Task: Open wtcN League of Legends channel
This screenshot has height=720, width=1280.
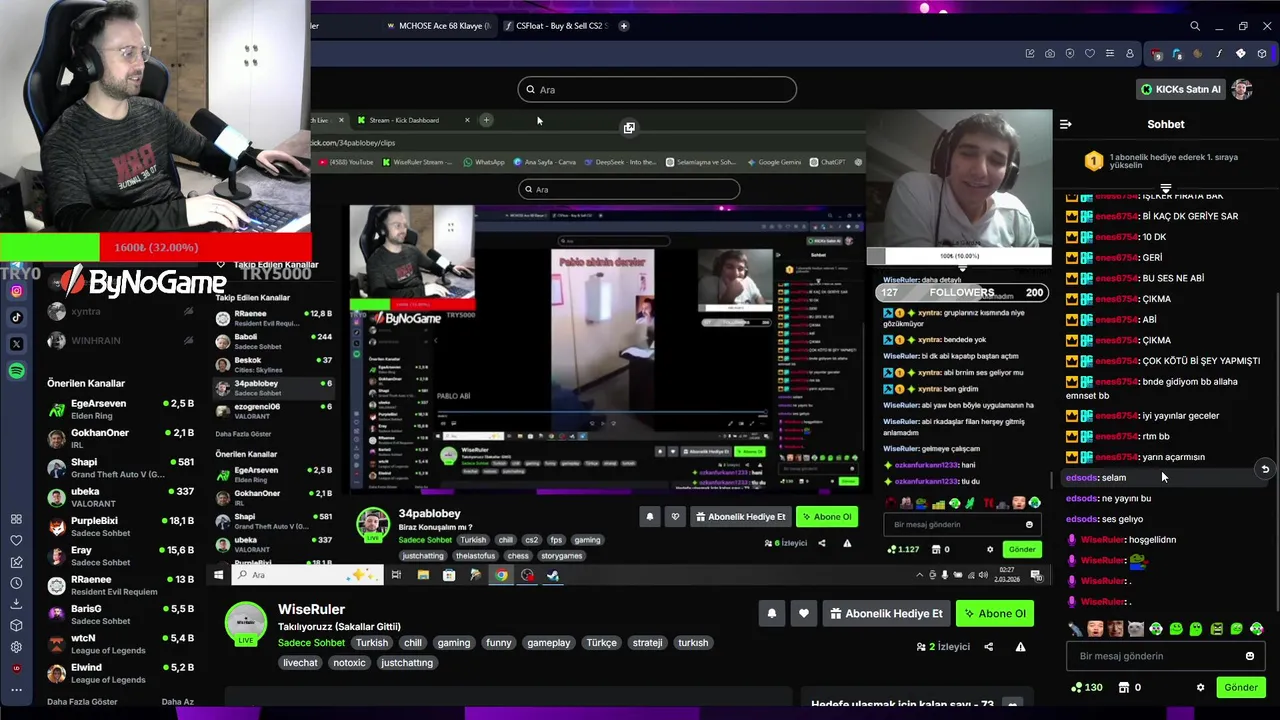Action: 120,644
